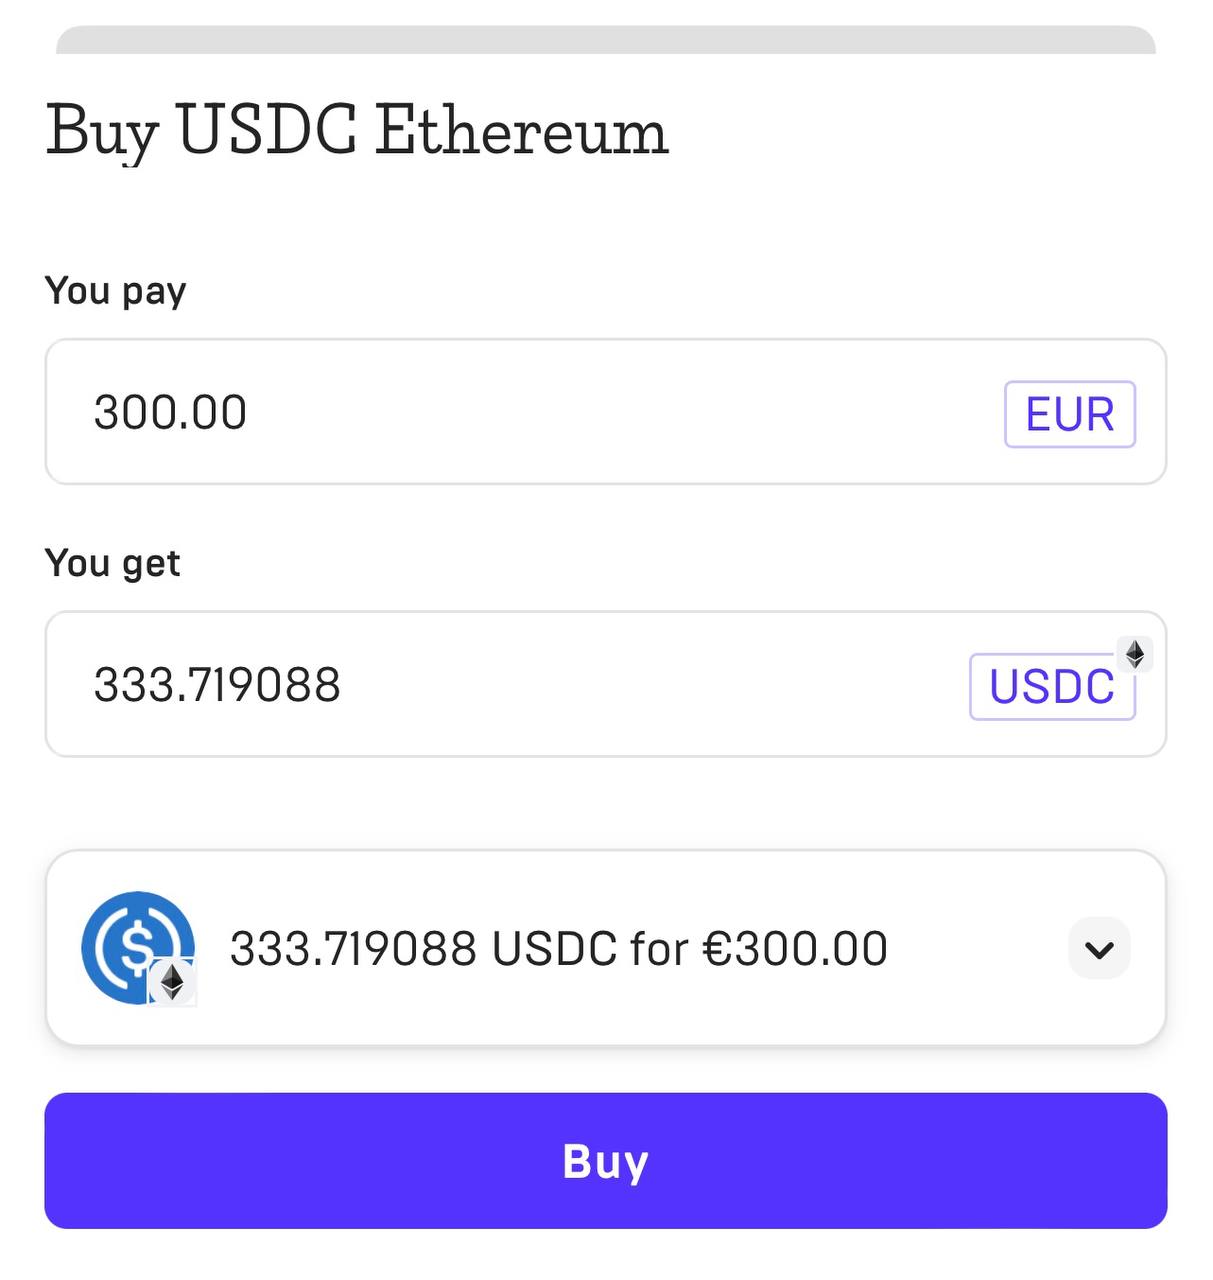1213x1280 pixels.
Task: Click the 333.719088 value in get box
Action: point(217,685)
